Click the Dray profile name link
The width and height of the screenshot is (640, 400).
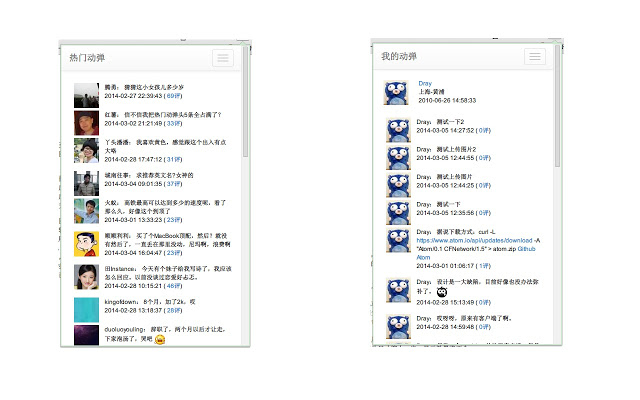[x=425, y=83]
